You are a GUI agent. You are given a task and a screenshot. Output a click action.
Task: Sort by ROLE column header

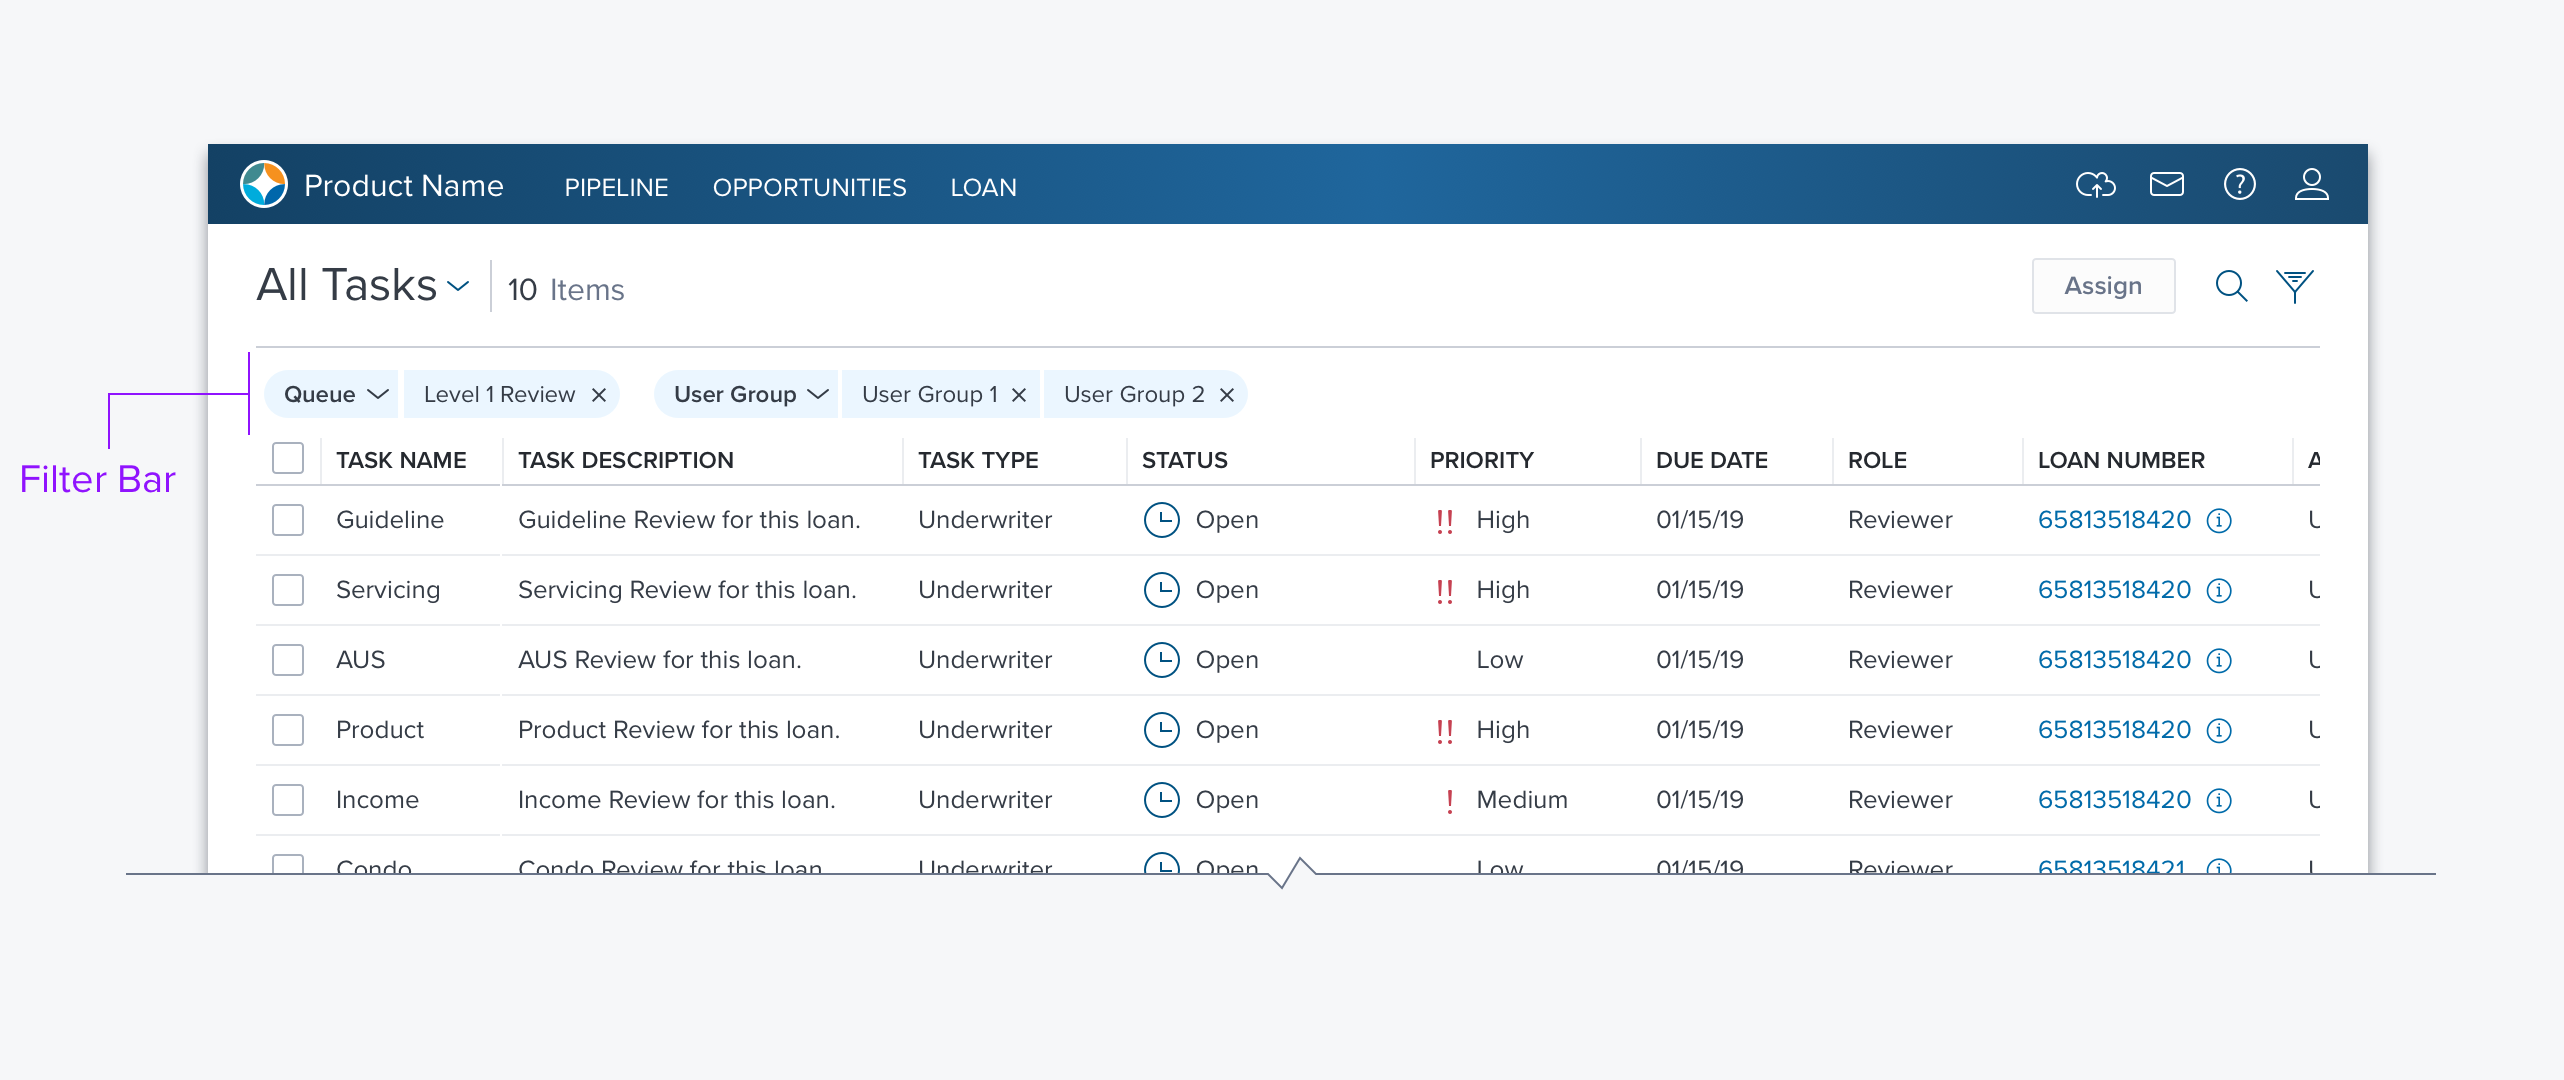(x=1877, y=460)
